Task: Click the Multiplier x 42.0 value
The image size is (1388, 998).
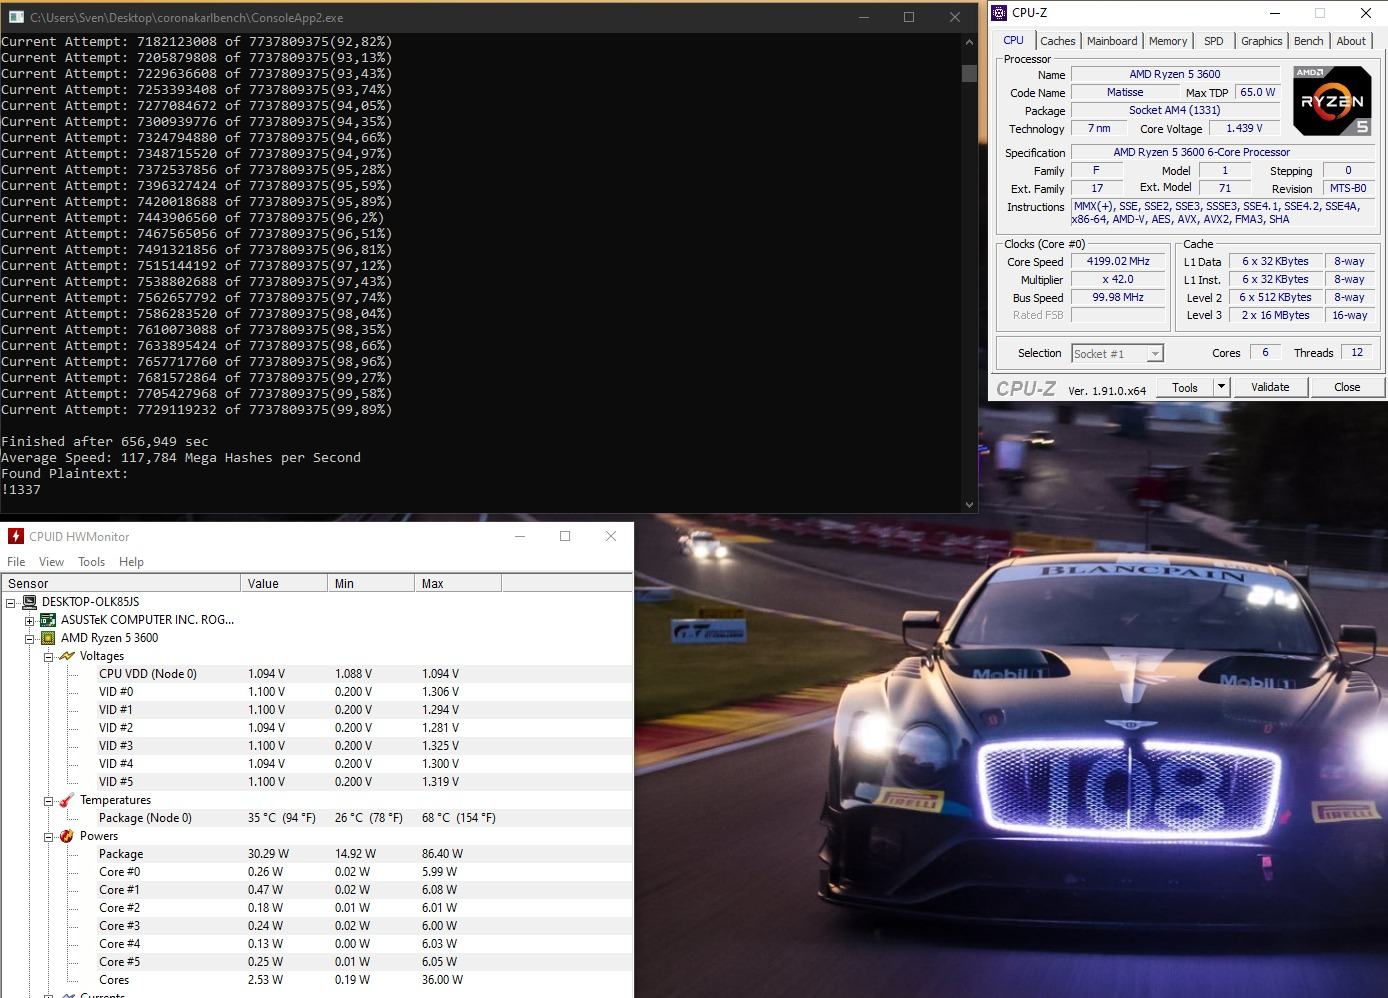Action: tap(1118, 279)
